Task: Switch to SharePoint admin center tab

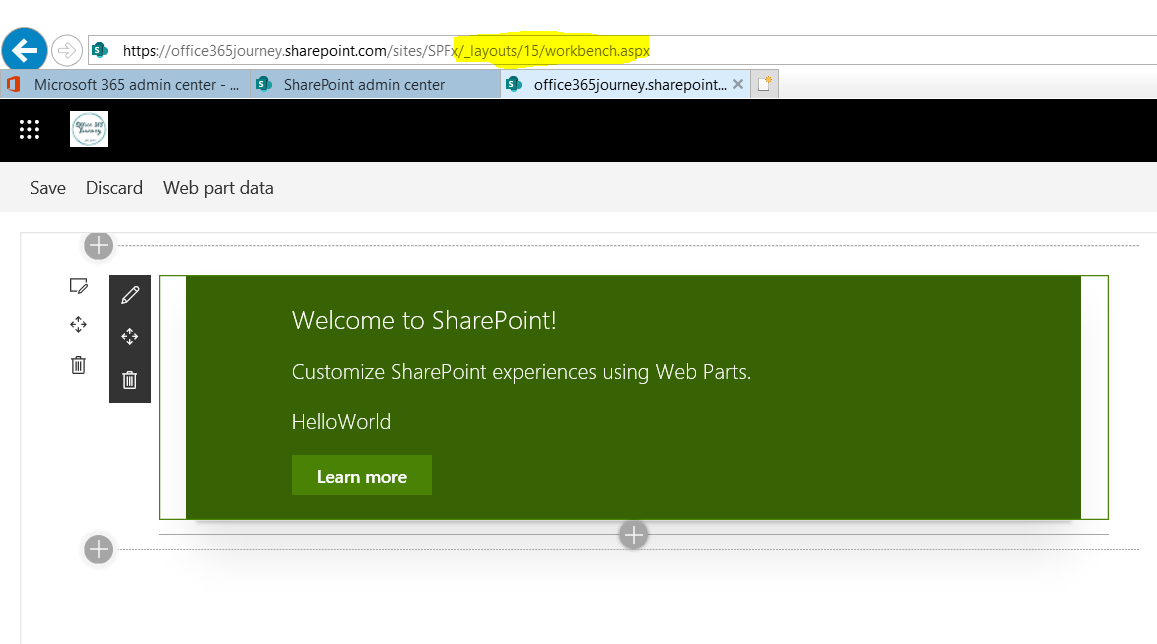Action: (376, 85)
